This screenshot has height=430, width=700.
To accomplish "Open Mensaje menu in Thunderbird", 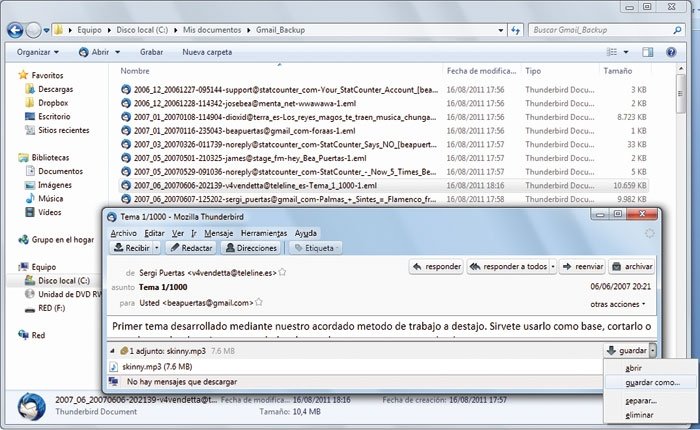I will point(219,233).
